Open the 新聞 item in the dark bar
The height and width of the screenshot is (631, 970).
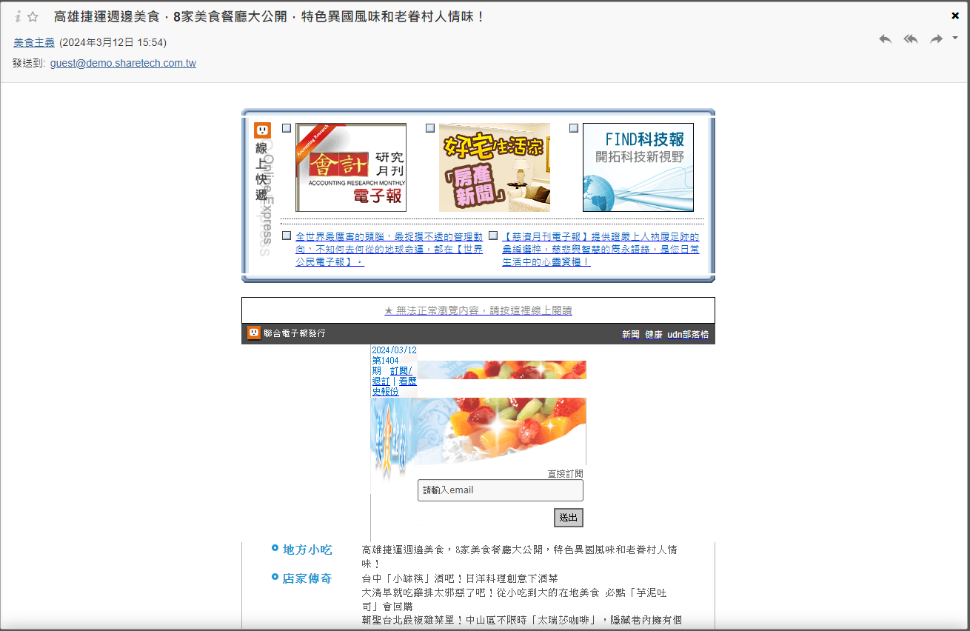click(x=630, y=334)
